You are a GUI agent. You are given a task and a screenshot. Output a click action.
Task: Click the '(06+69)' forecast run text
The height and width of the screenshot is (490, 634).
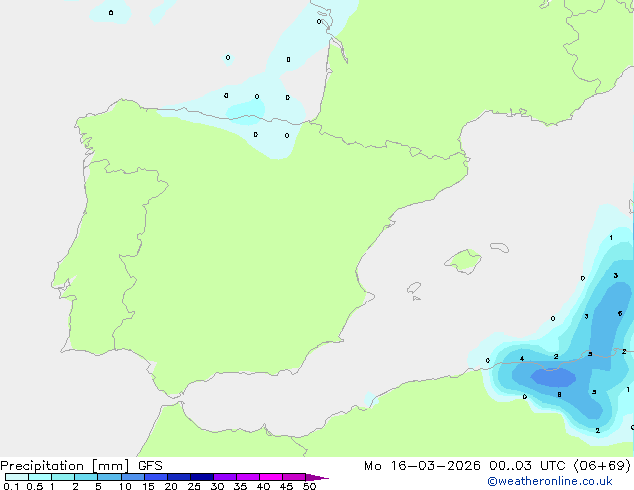click(x=602, y=466)
